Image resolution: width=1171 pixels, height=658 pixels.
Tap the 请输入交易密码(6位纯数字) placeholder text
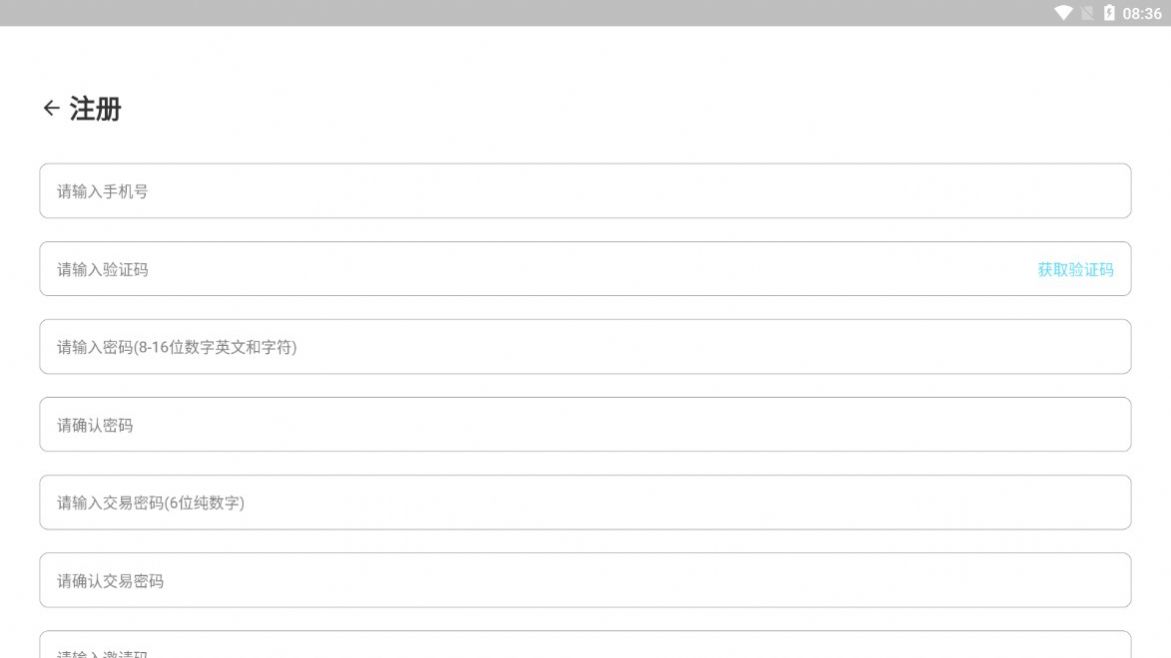coord(150,503)
